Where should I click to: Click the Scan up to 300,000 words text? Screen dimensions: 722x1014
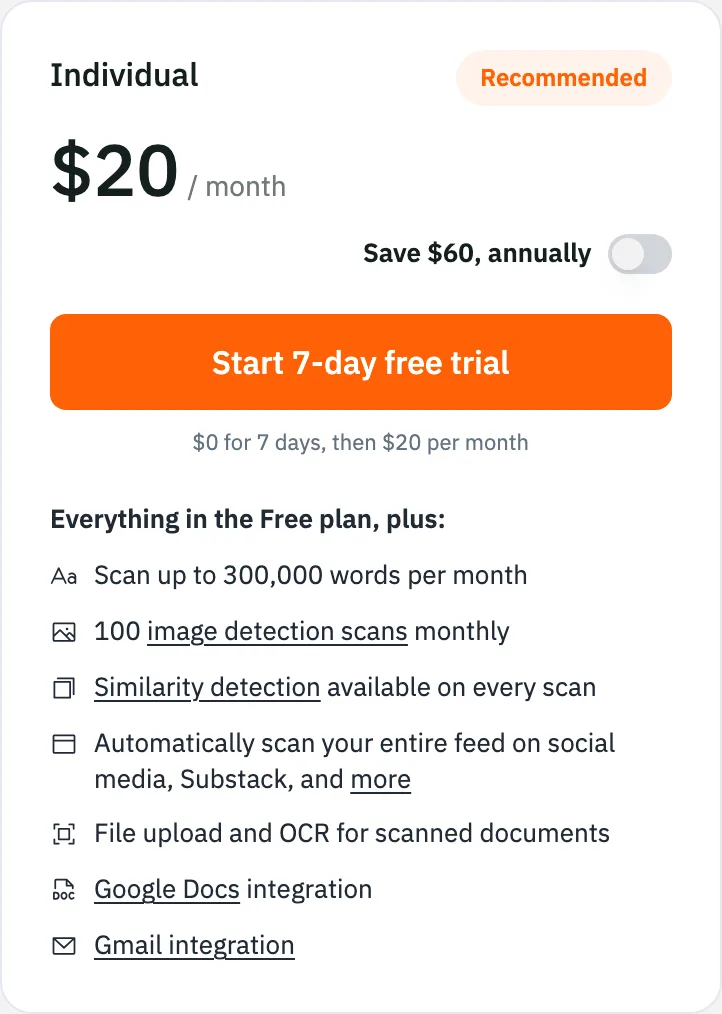point(311,576)
